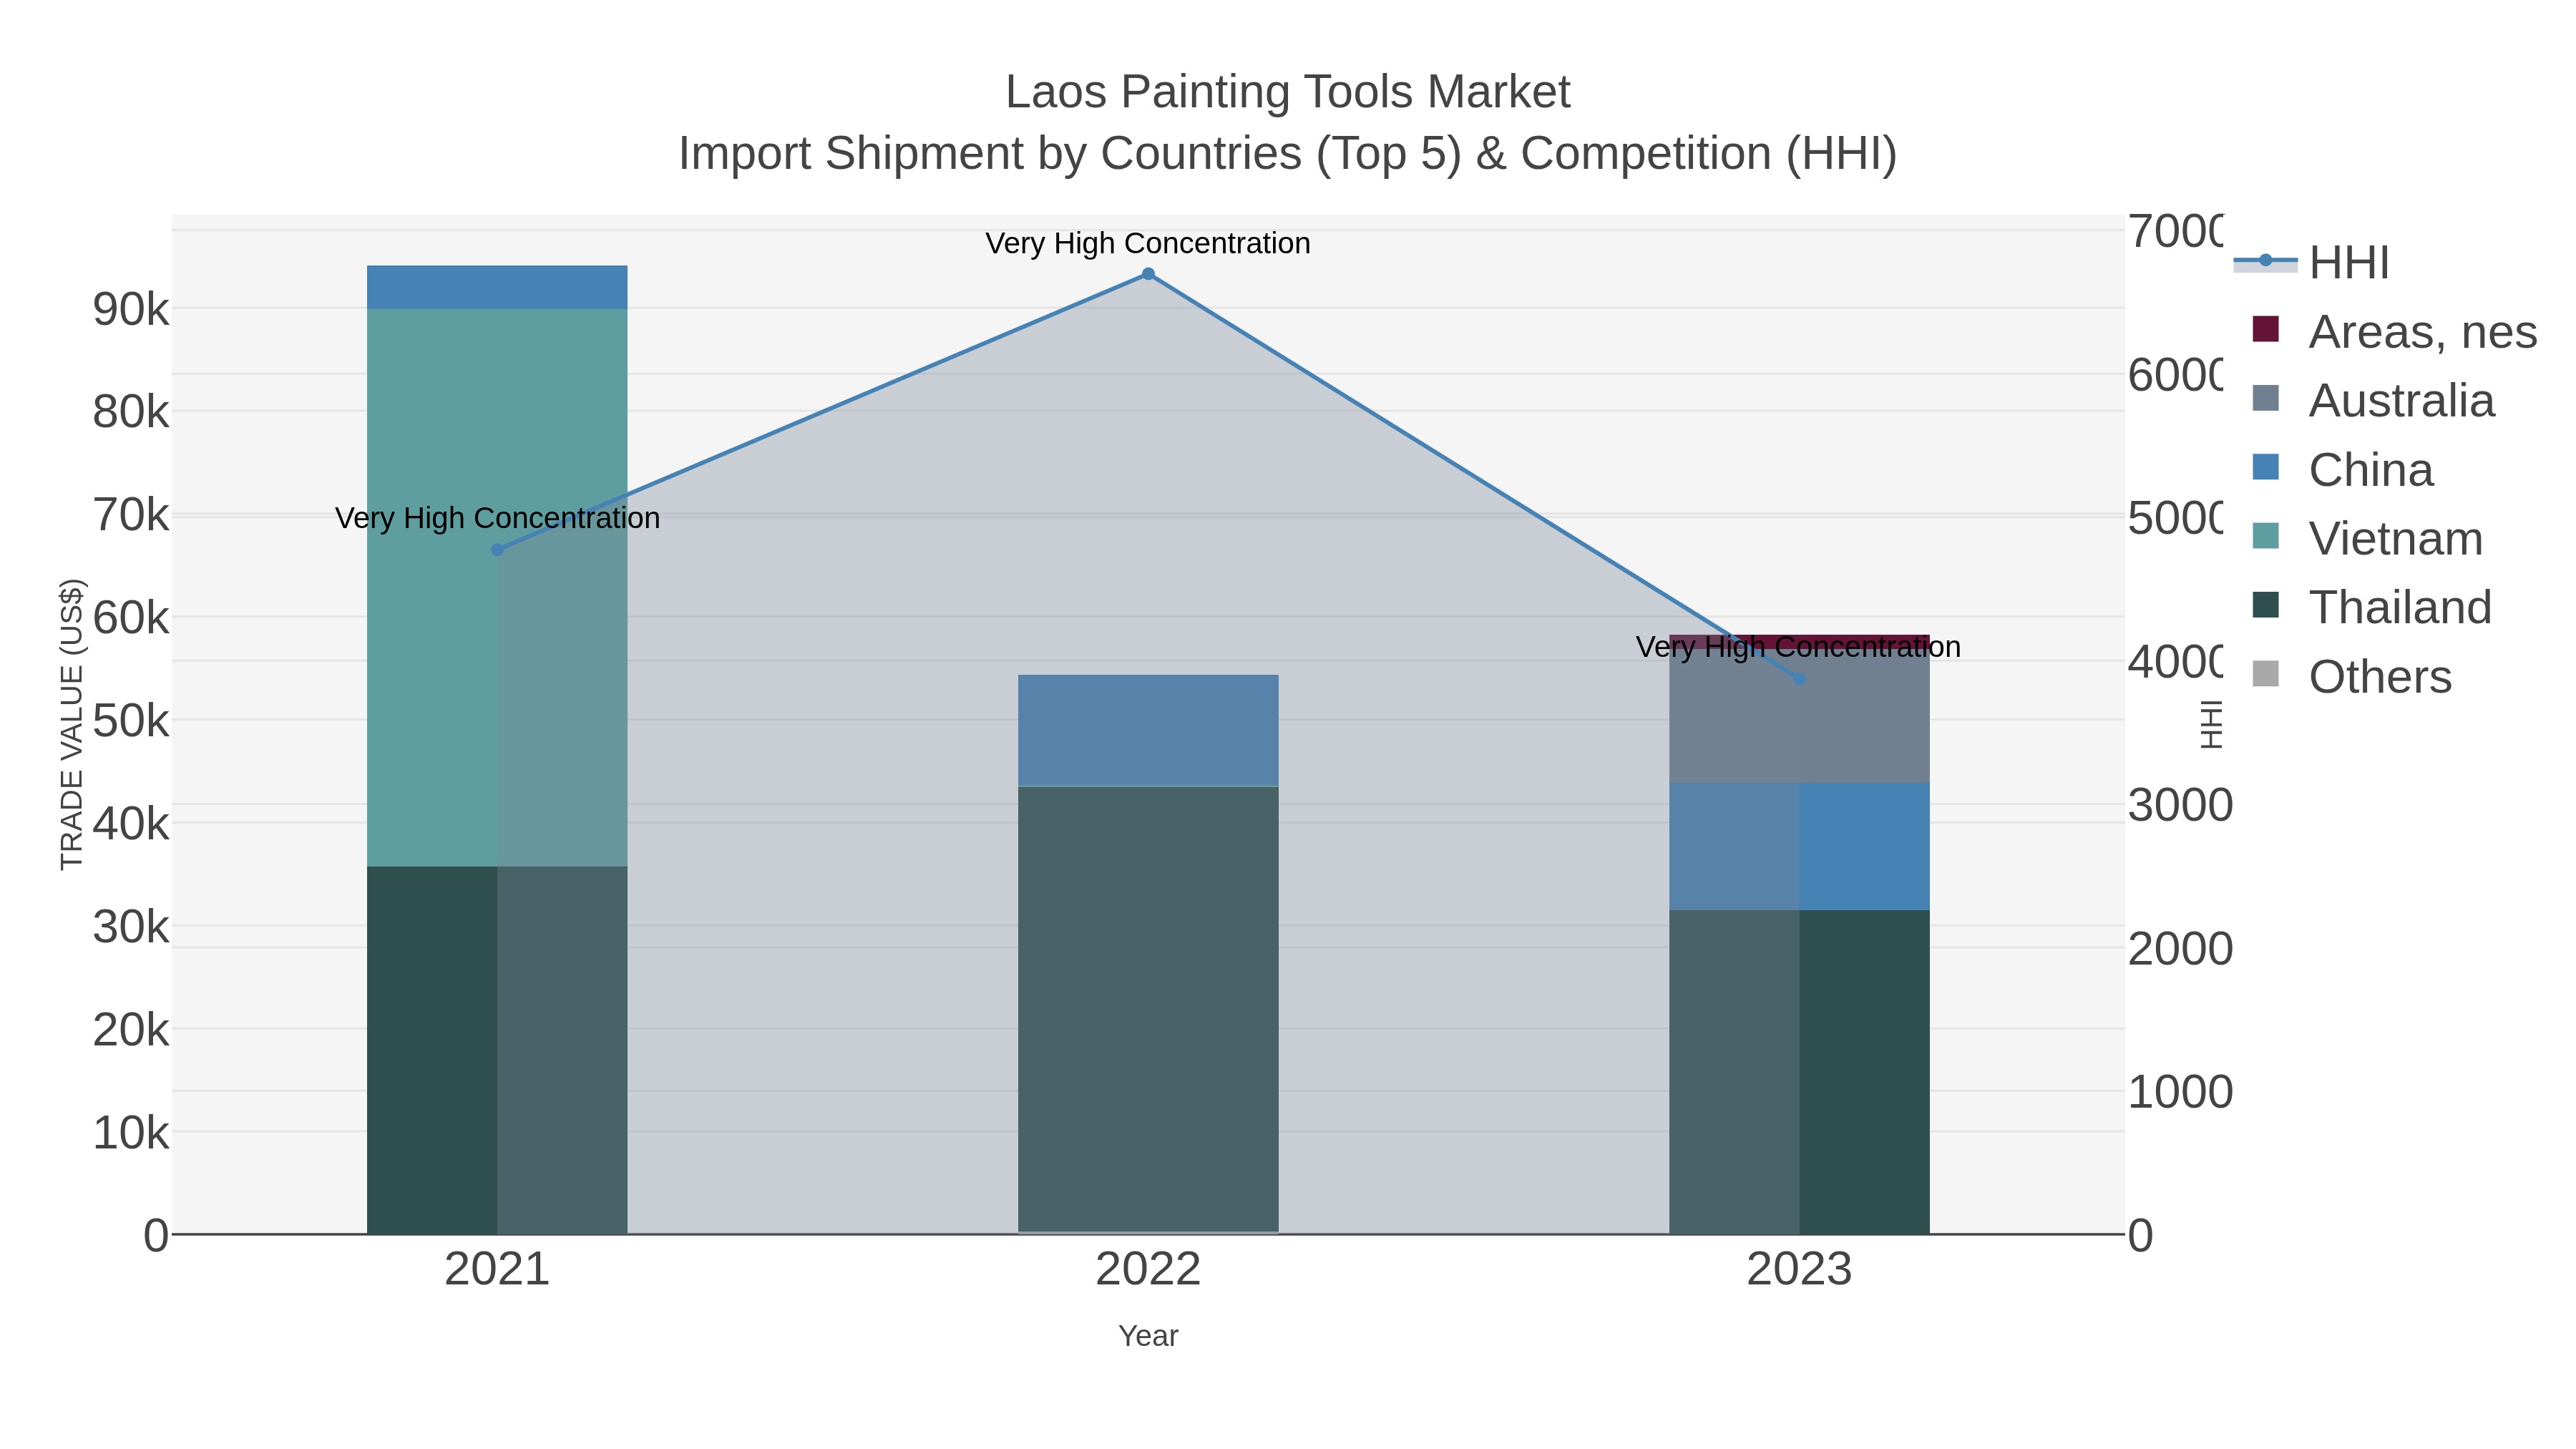Click the Laos Painting Tools Market title

click(x=1288, y=92)
